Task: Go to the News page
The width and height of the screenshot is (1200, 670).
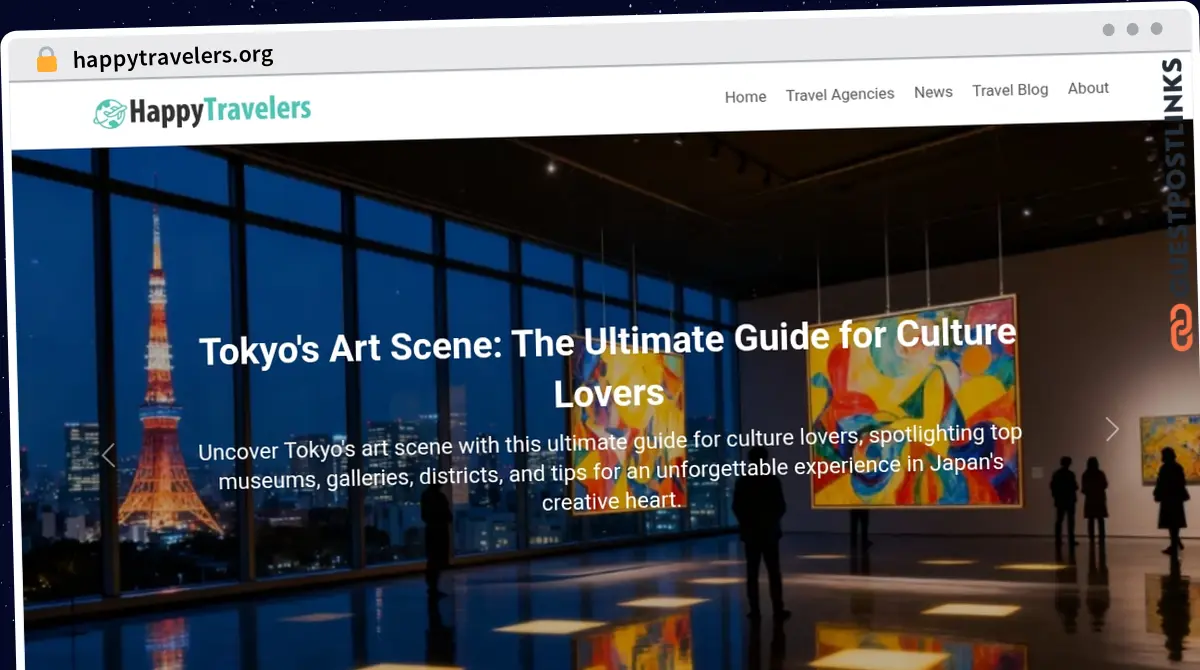Action: [x=933, y=92]
